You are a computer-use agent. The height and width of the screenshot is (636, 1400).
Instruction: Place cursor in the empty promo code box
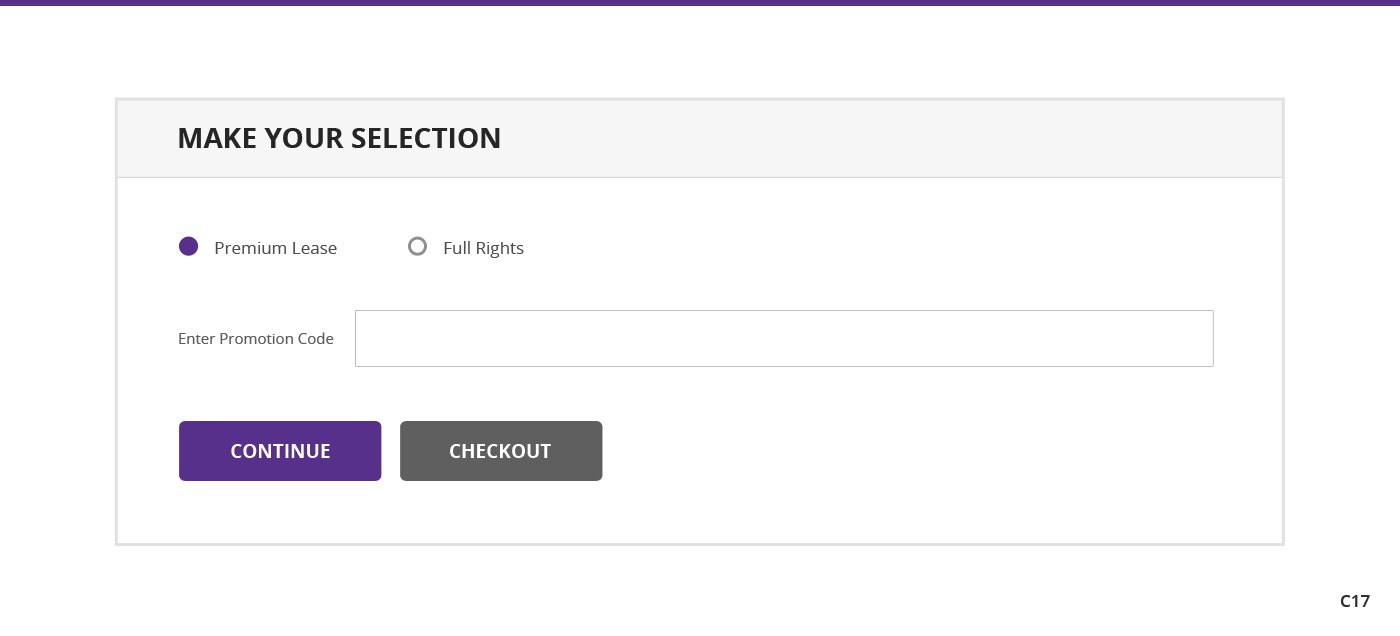(784, 338)
